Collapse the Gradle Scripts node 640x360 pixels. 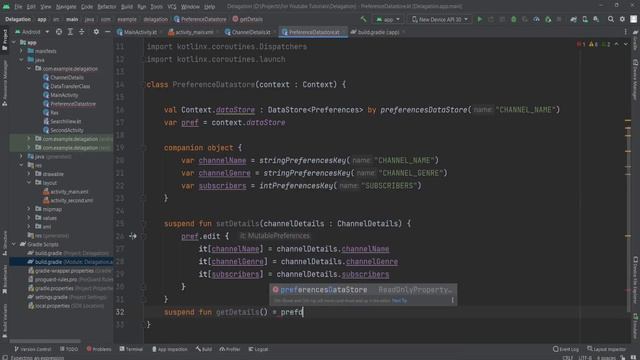pyautogui.click(x=14, y=244)
